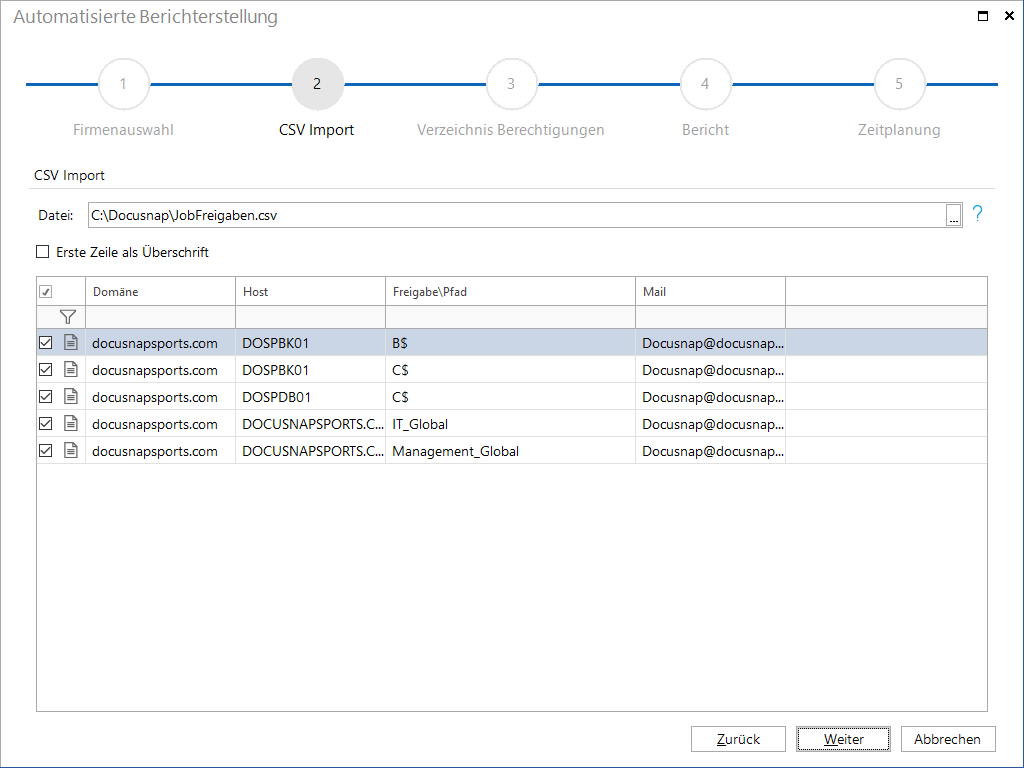Click the Zurück button
The width and height of the screenshot is (1024, 768).
pyautogui.click(x=738, y=739)
